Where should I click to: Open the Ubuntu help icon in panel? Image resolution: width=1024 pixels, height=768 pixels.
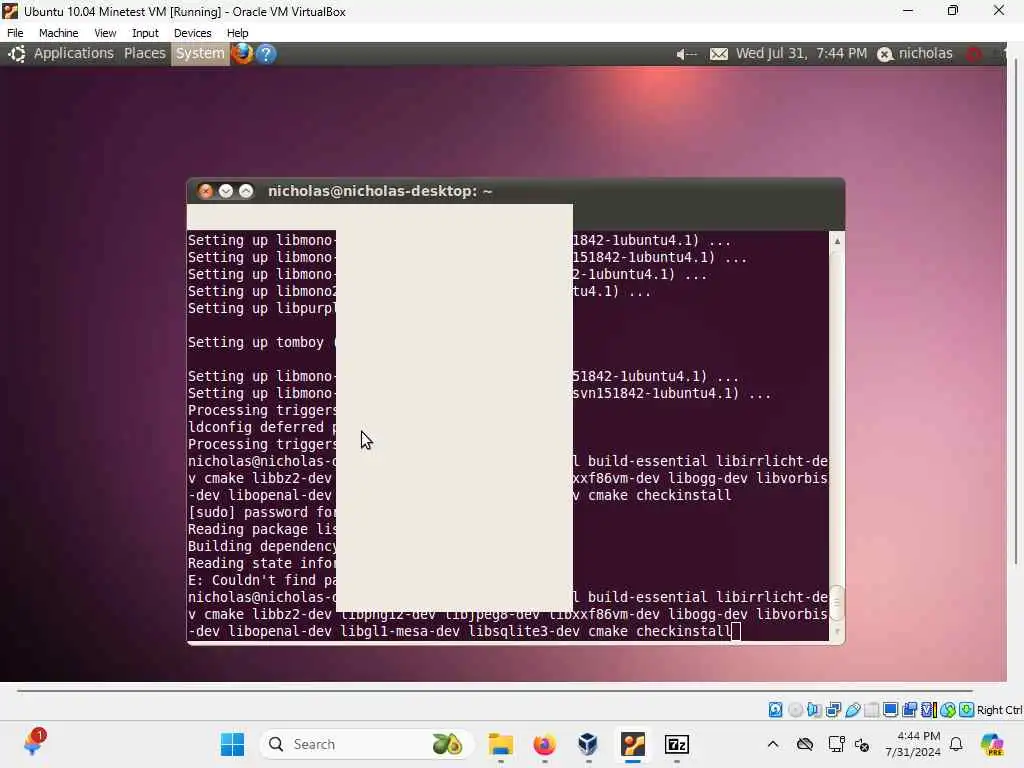coord(266,54)
